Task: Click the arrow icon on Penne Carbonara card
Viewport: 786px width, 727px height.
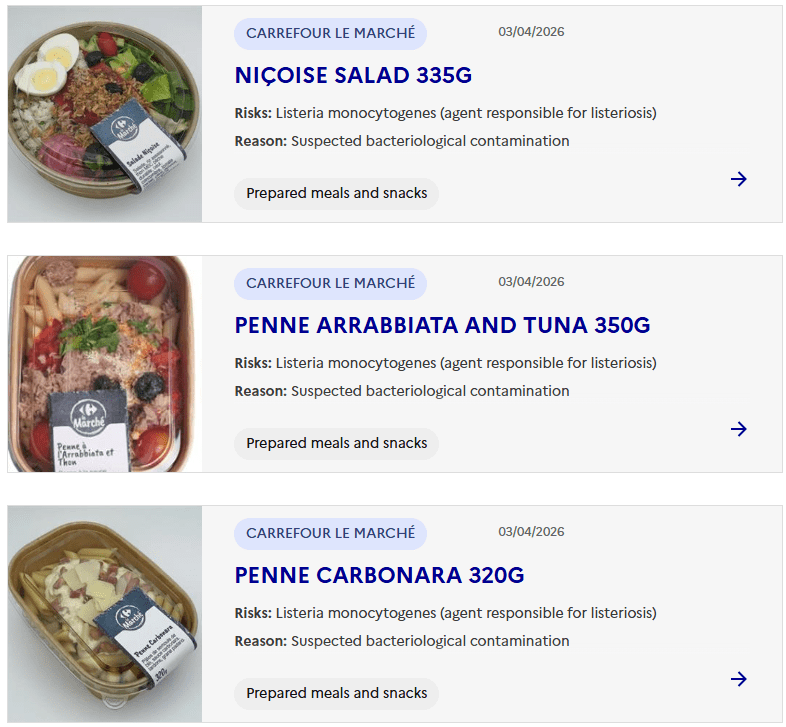Action: (x=738, y=679)
